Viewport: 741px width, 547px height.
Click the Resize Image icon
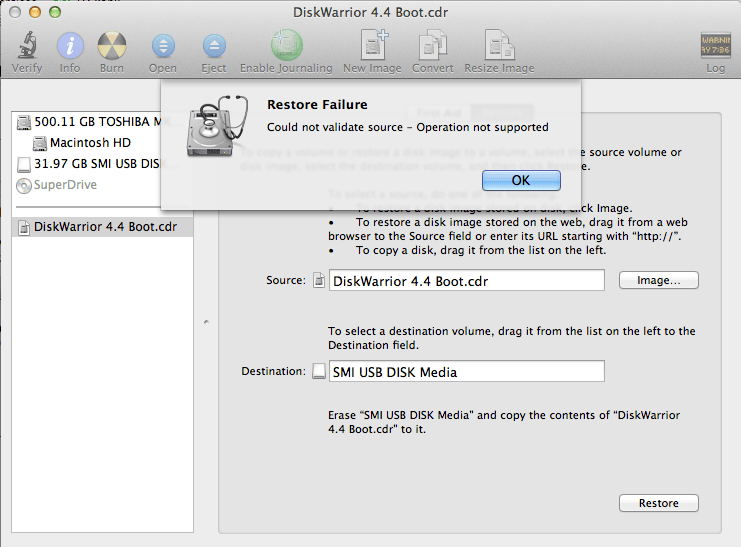click(499, 45)
